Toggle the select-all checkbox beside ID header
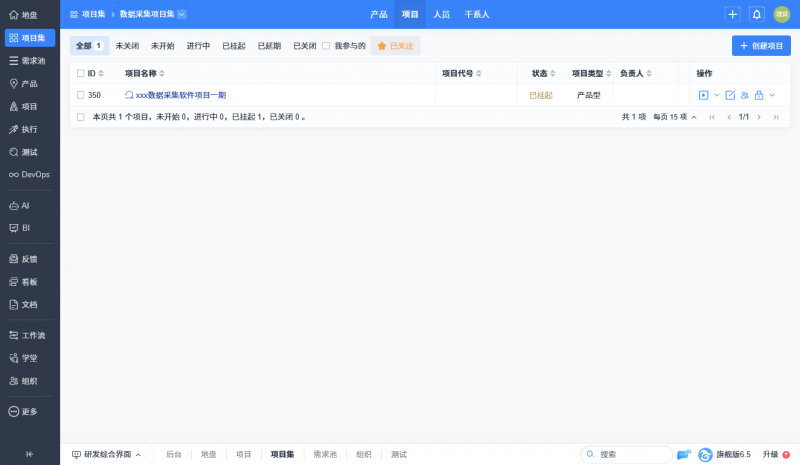800x465 pixels. pos(81,74)
